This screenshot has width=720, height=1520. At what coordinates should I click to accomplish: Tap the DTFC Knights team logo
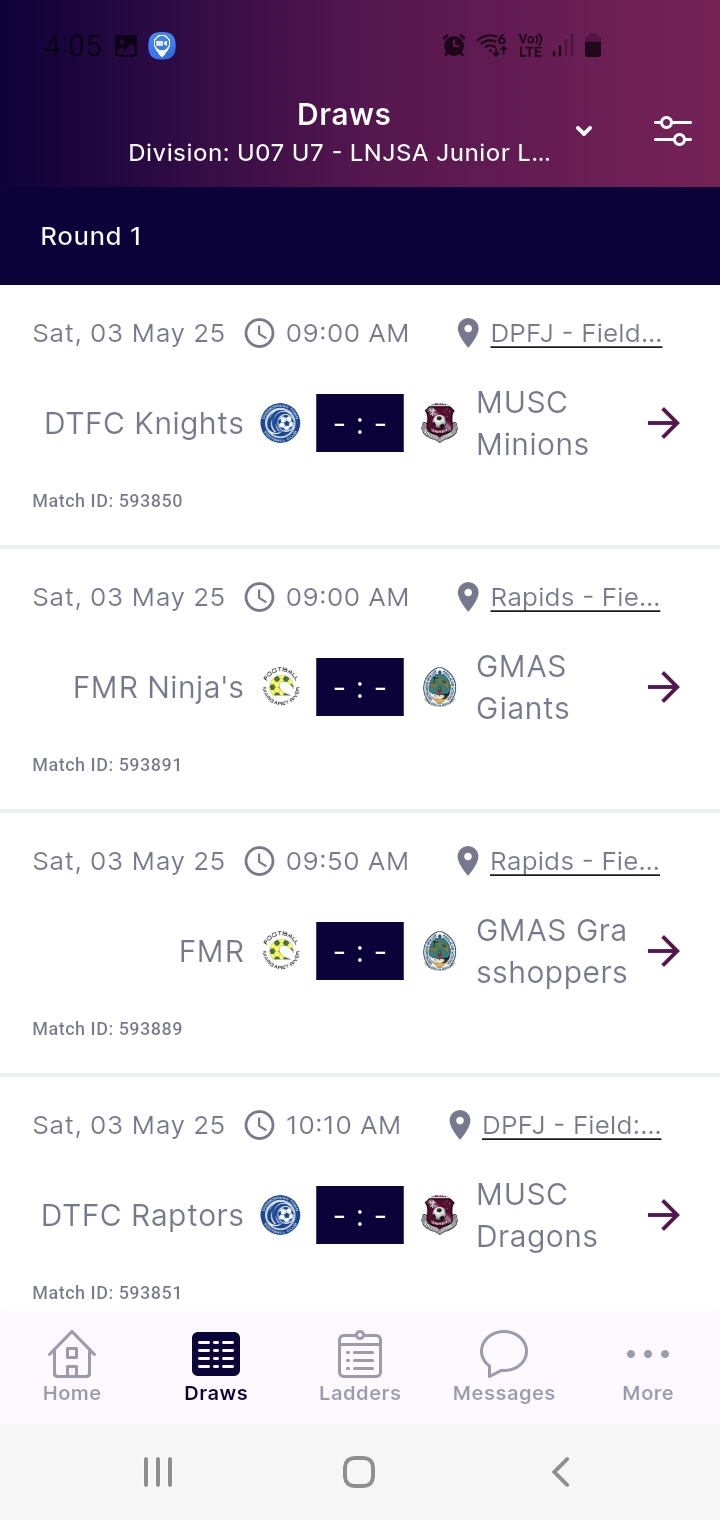point(280,423)
